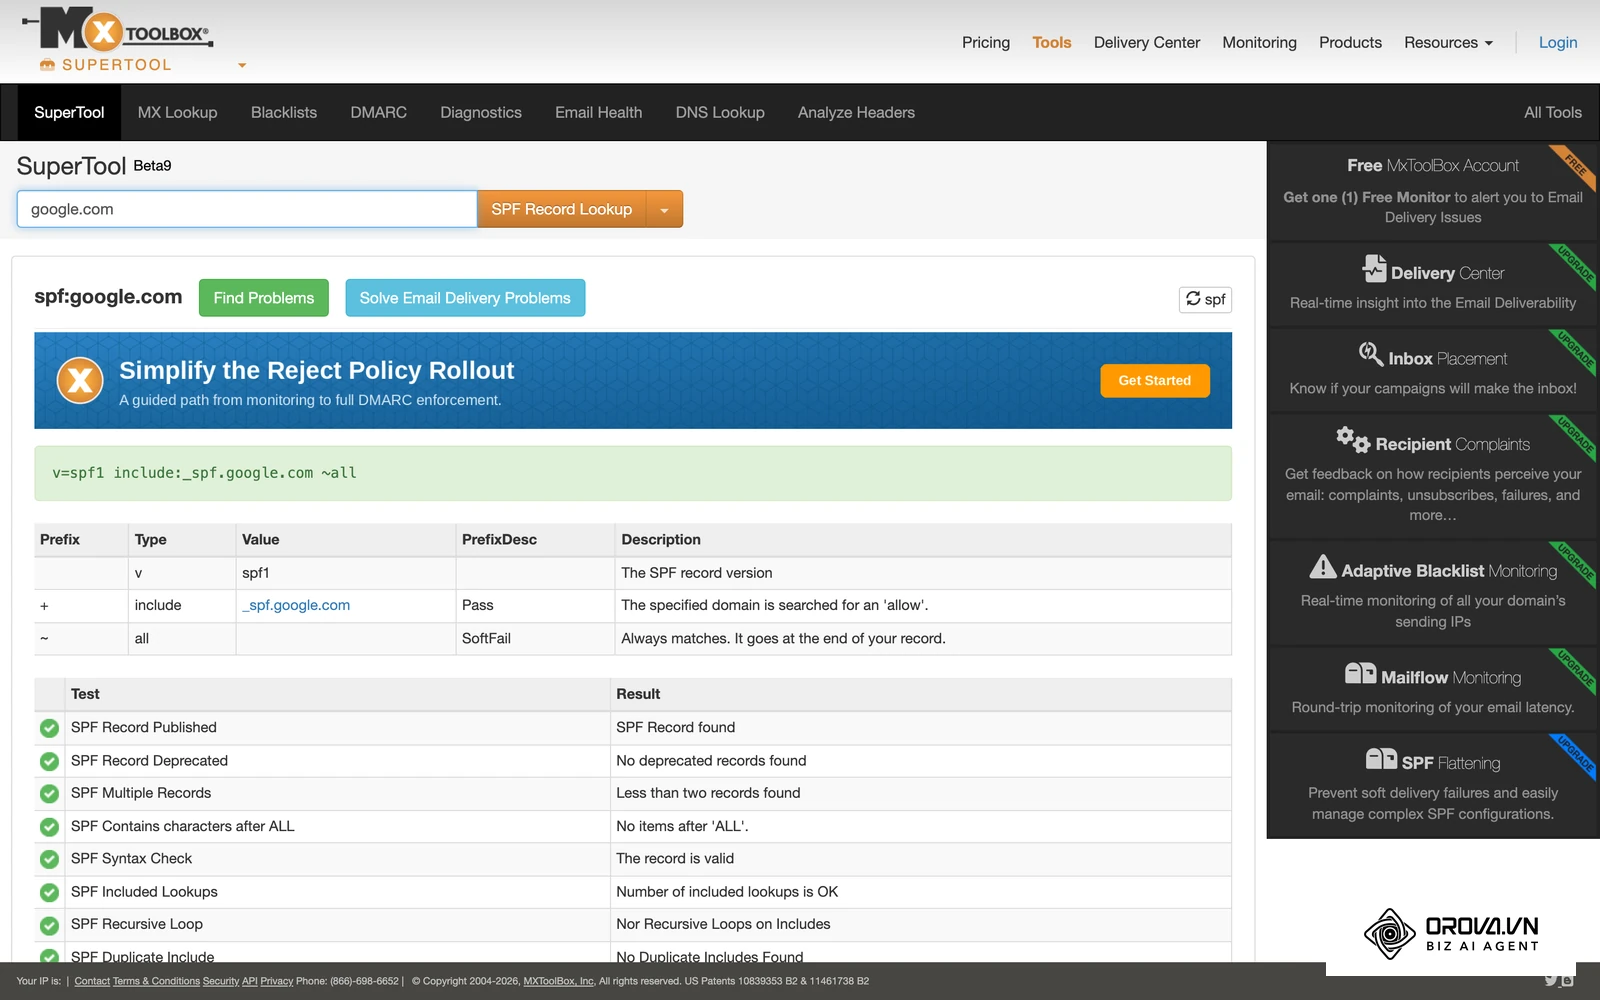Open the _spf.google.com link
1600x1000 pixels.
click(296, 605)
